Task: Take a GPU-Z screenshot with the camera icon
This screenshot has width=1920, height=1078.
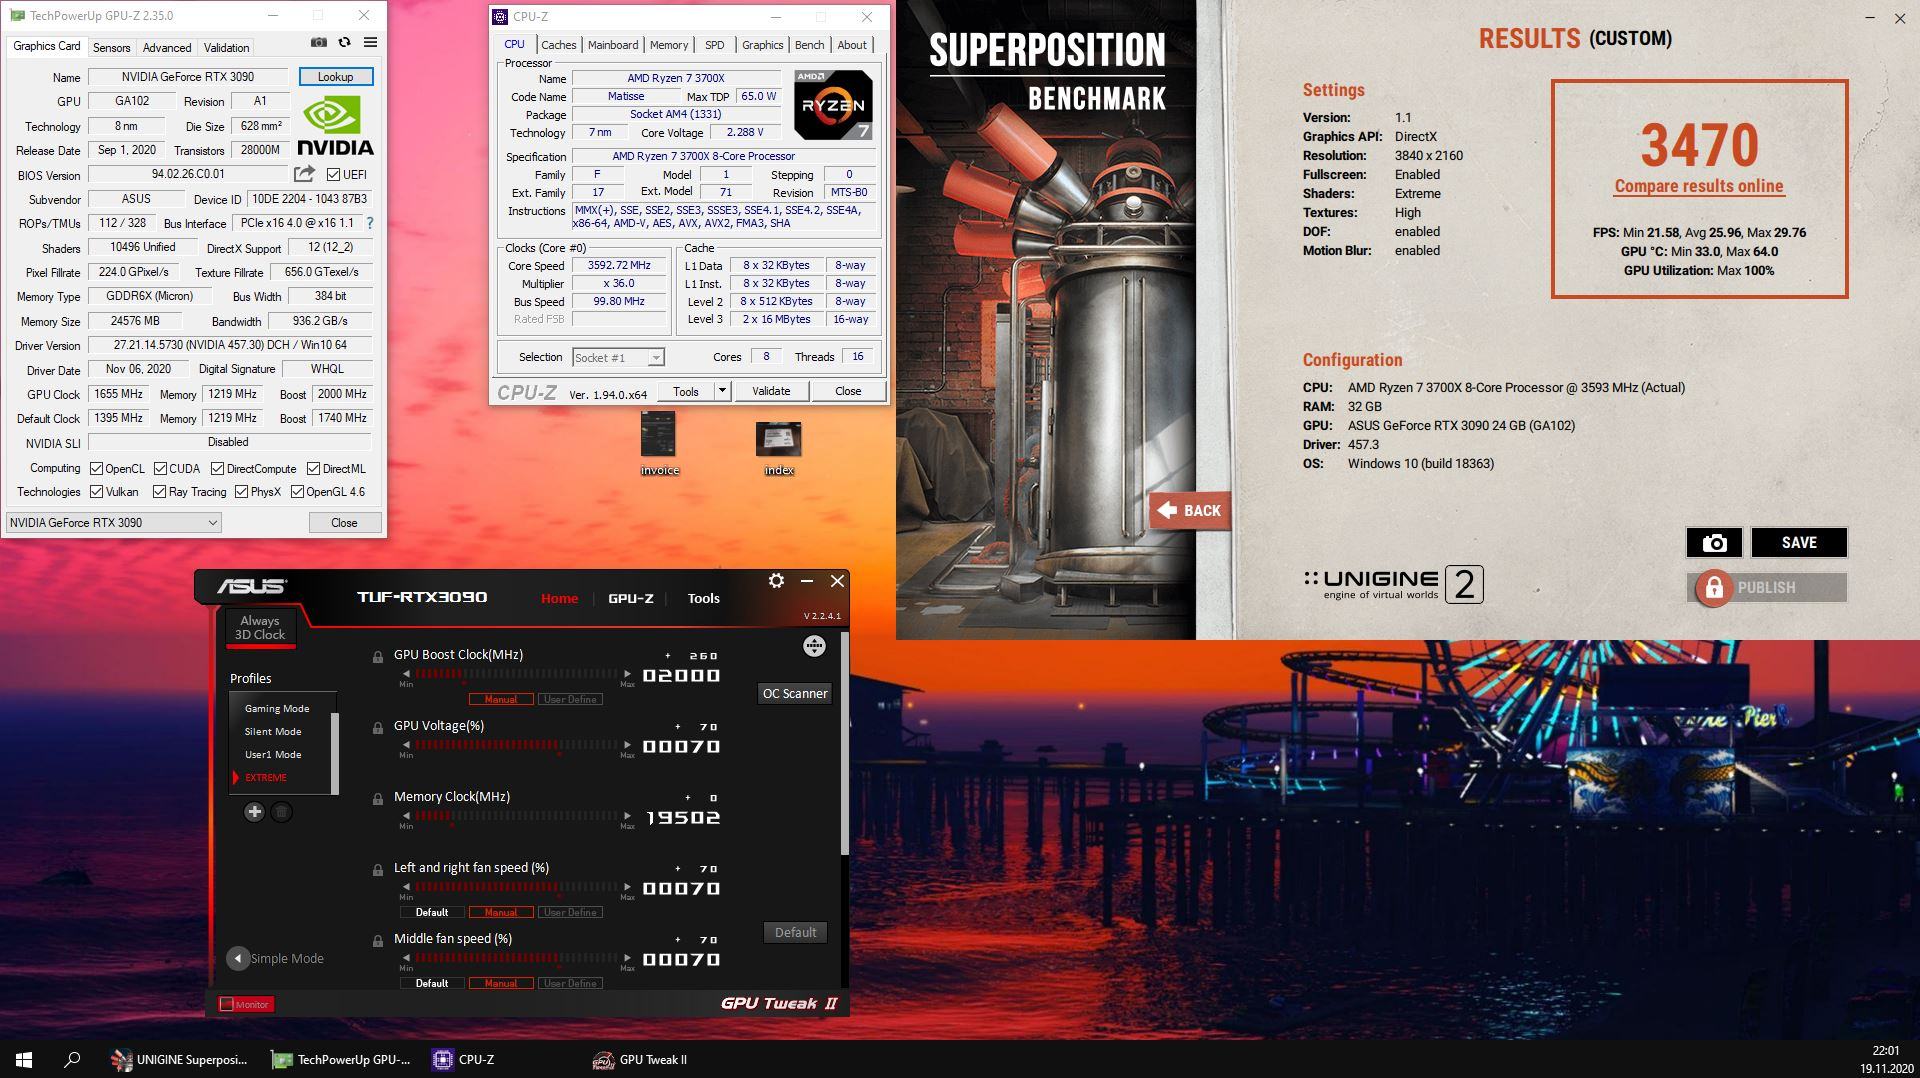Action: tap(318, 43)
